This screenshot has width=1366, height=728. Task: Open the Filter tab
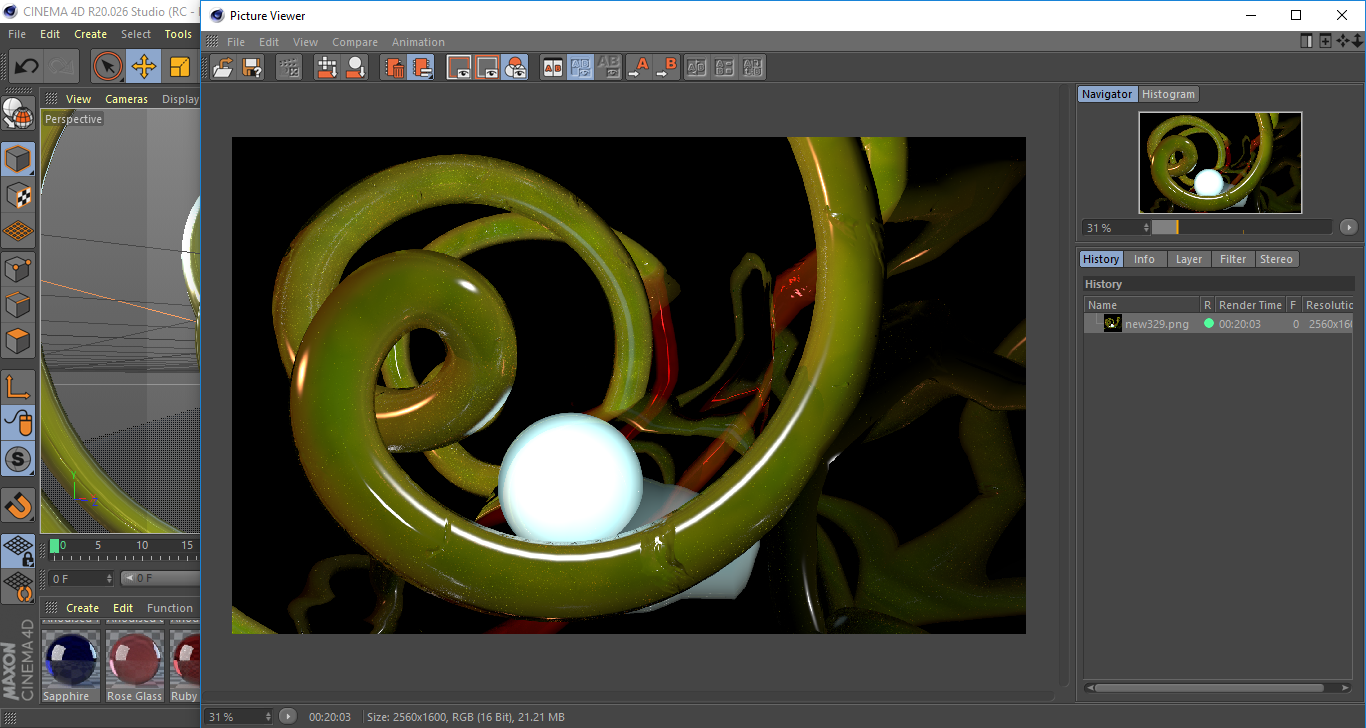click(x=1233, y=259)
